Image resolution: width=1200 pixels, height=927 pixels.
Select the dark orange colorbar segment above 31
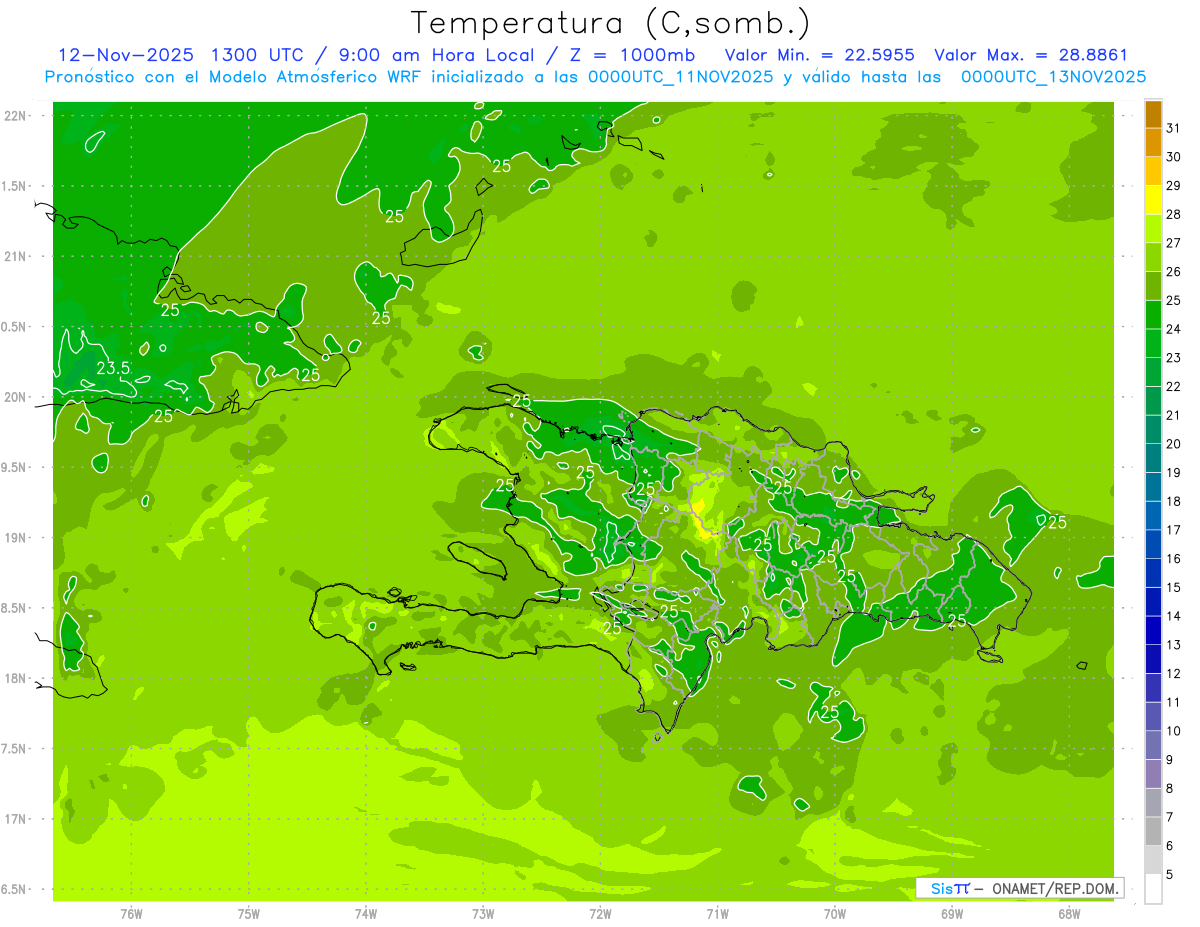(x=1153, y=114)
